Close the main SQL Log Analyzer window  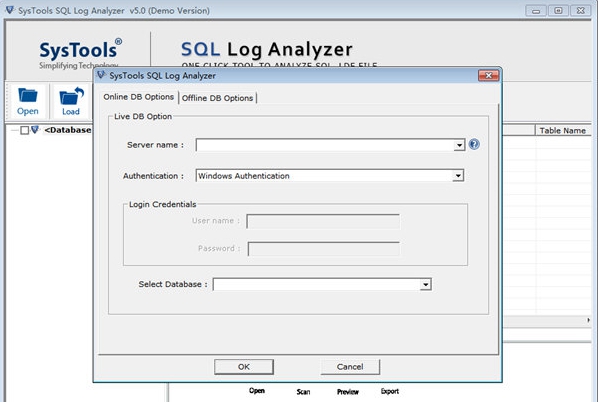point(581,11)
